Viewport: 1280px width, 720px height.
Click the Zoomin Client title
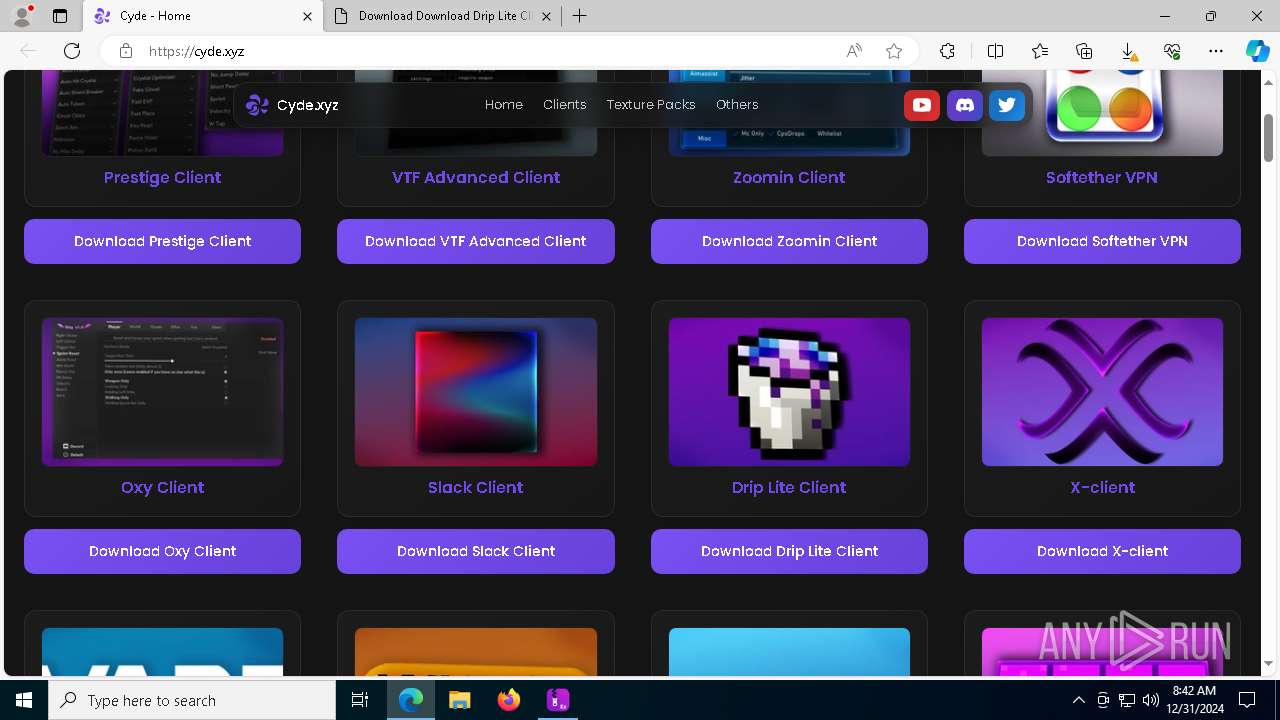pyautogui.click(x=789, y=177)
